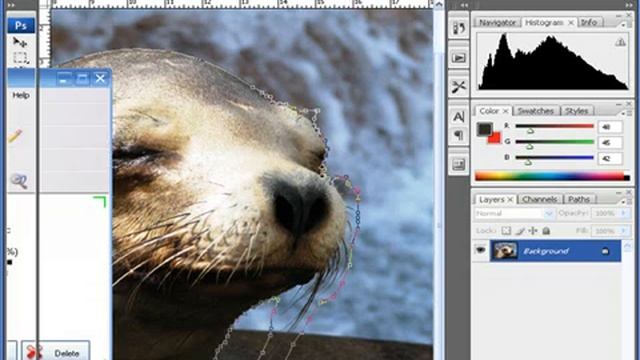
Task: Close the Layers tab with its X
Action: 510,200
